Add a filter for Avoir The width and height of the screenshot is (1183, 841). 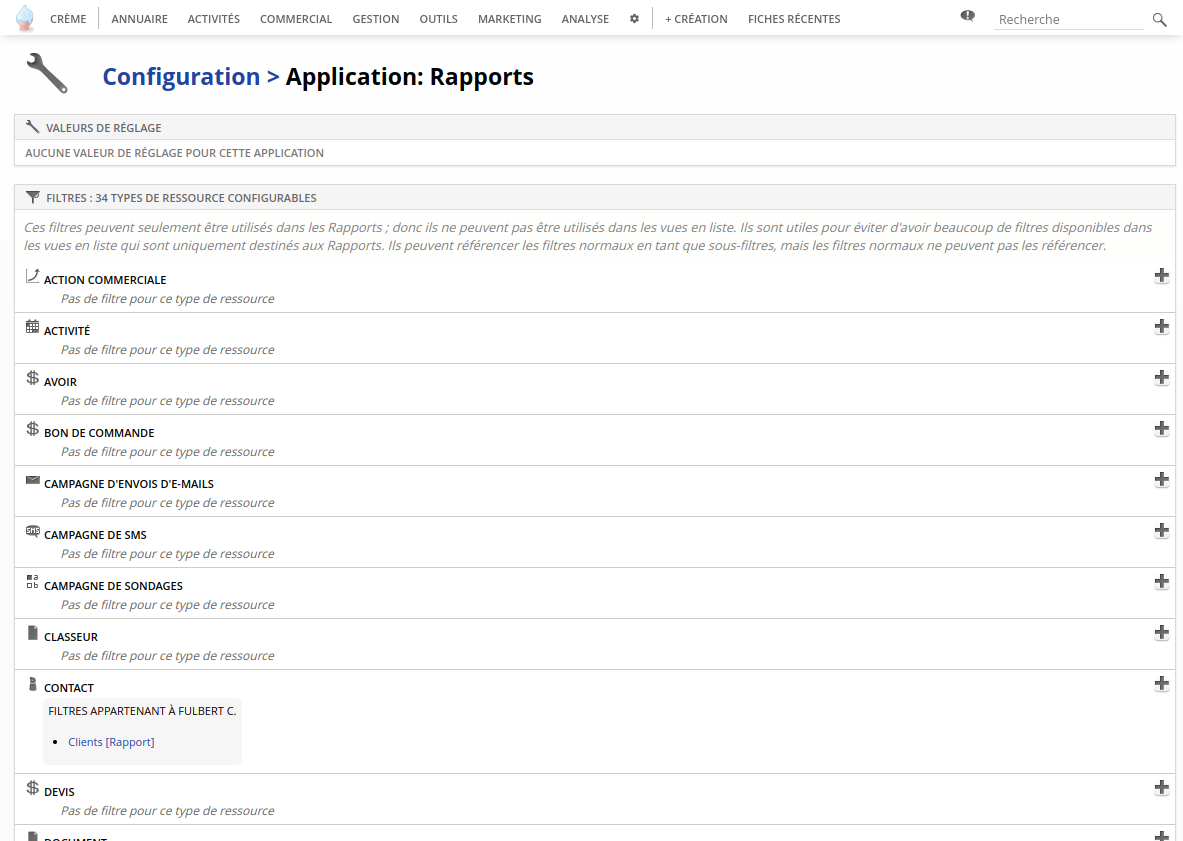pyautogui.click(x=1162, y=378)
